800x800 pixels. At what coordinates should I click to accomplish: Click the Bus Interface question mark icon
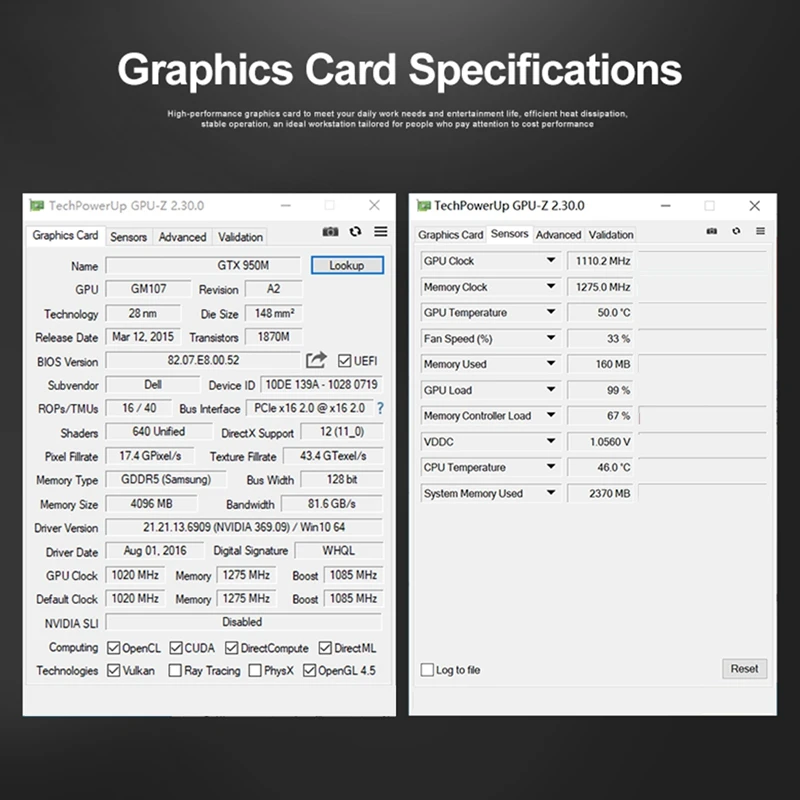click(x=380, y=408)
